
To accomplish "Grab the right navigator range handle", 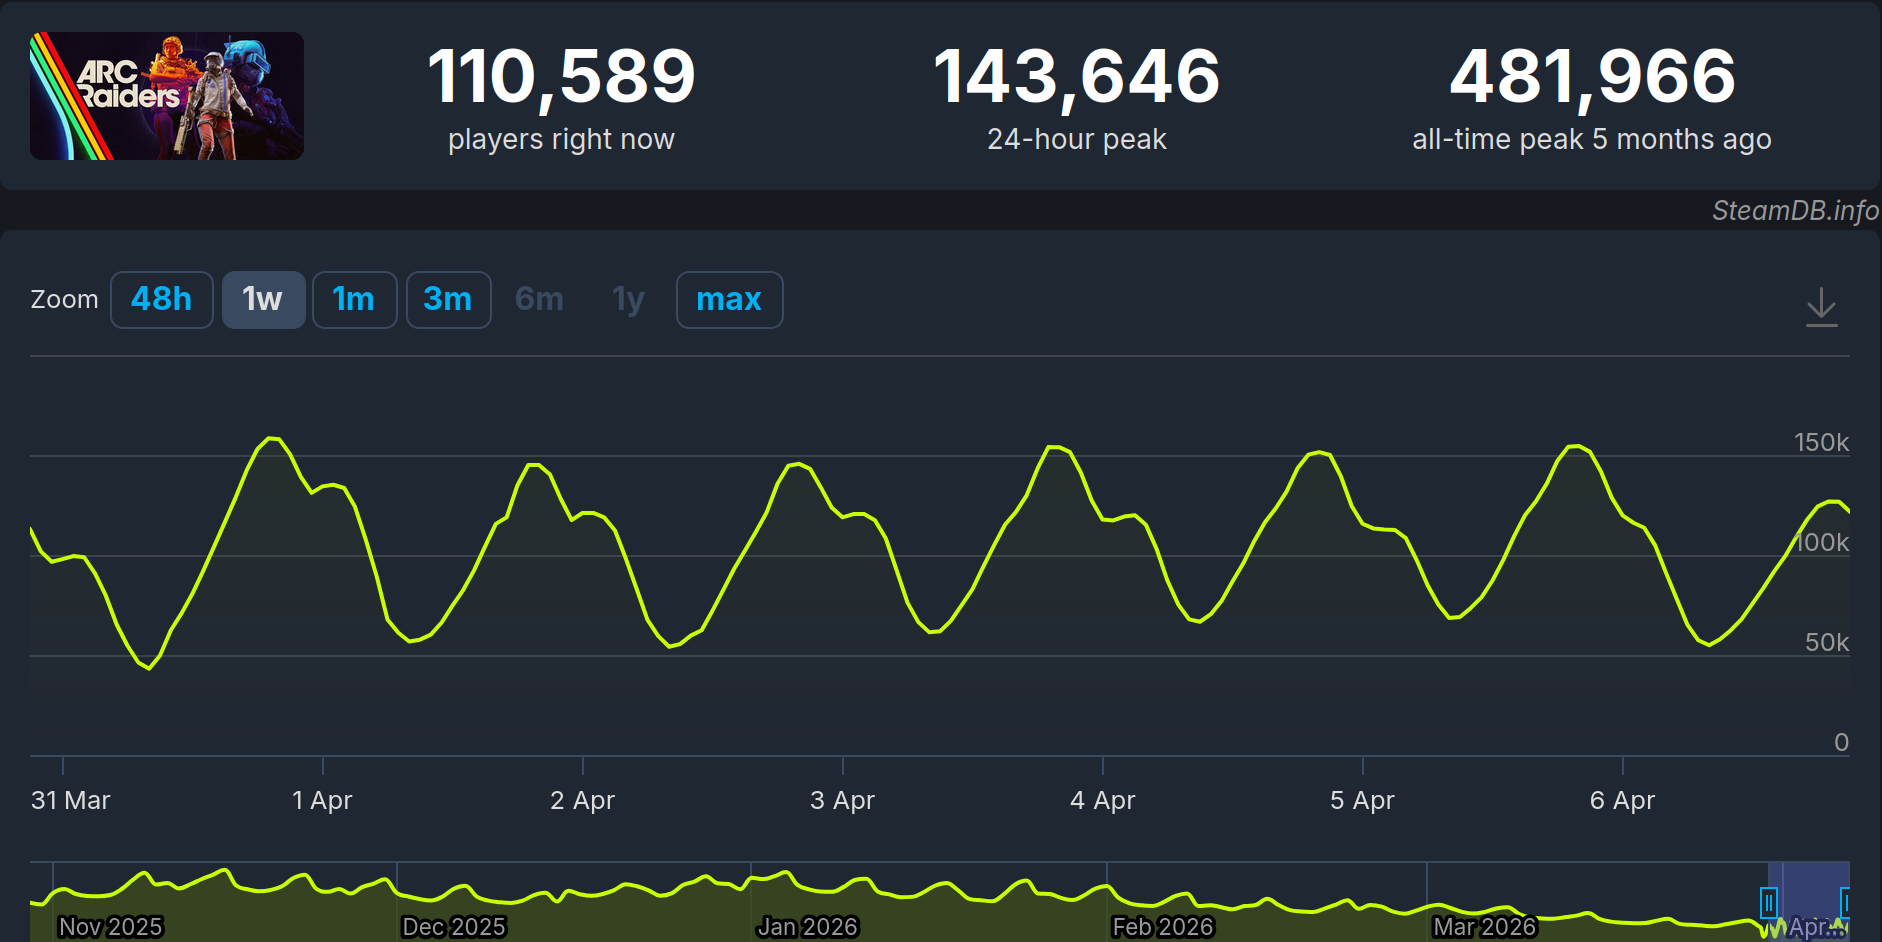I will click(x=1845, y=903).
